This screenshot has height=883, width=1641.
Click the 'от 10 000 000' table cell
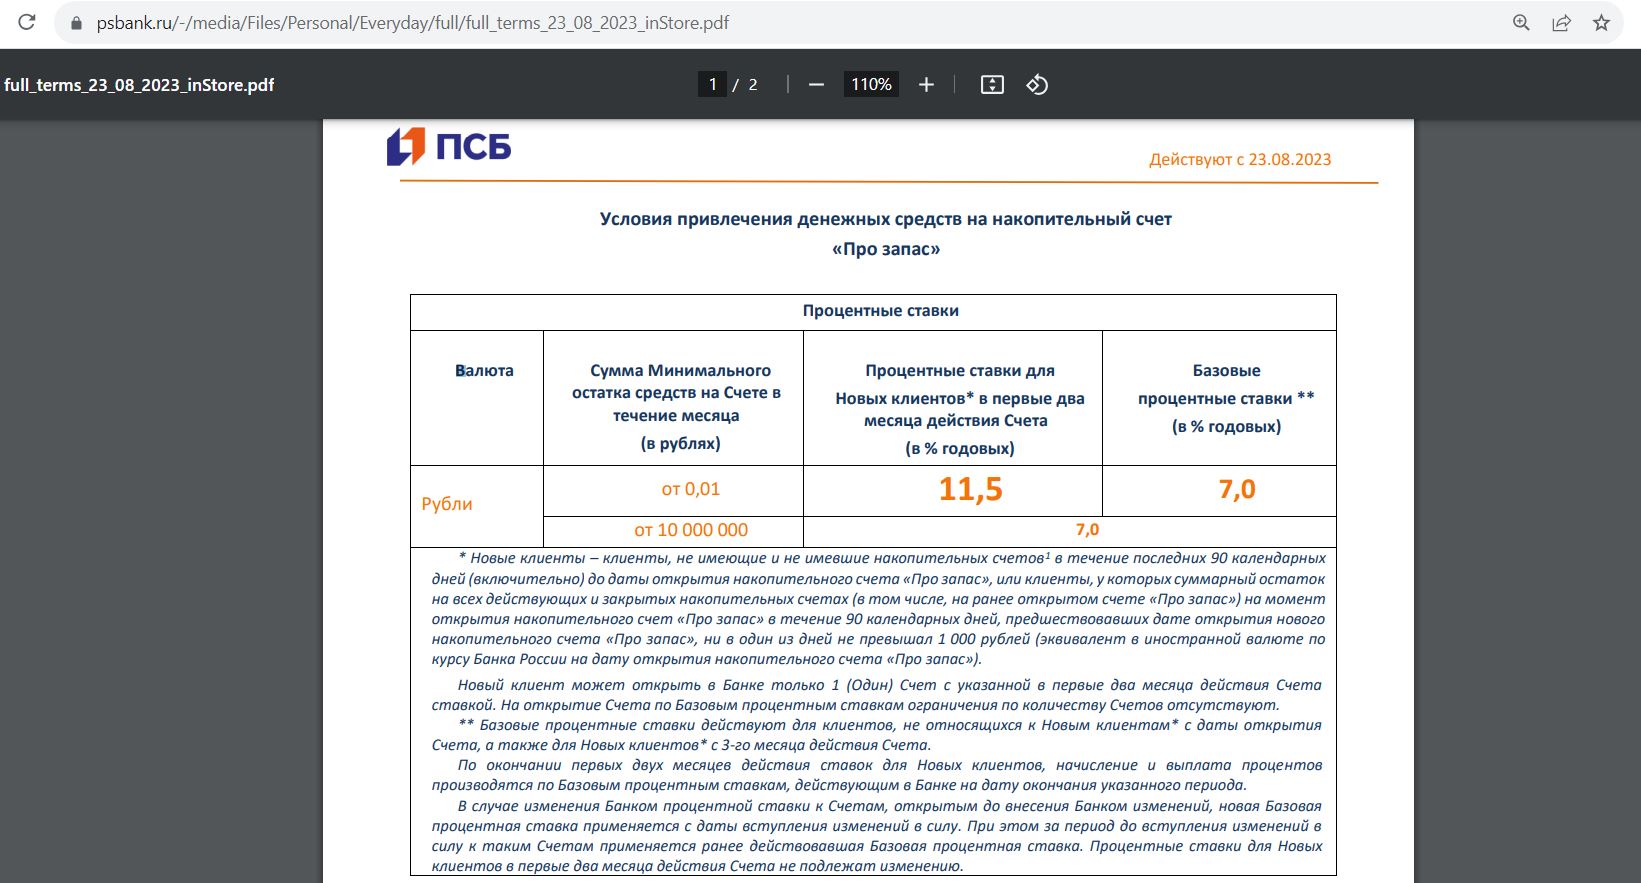(x=691, y=530)
